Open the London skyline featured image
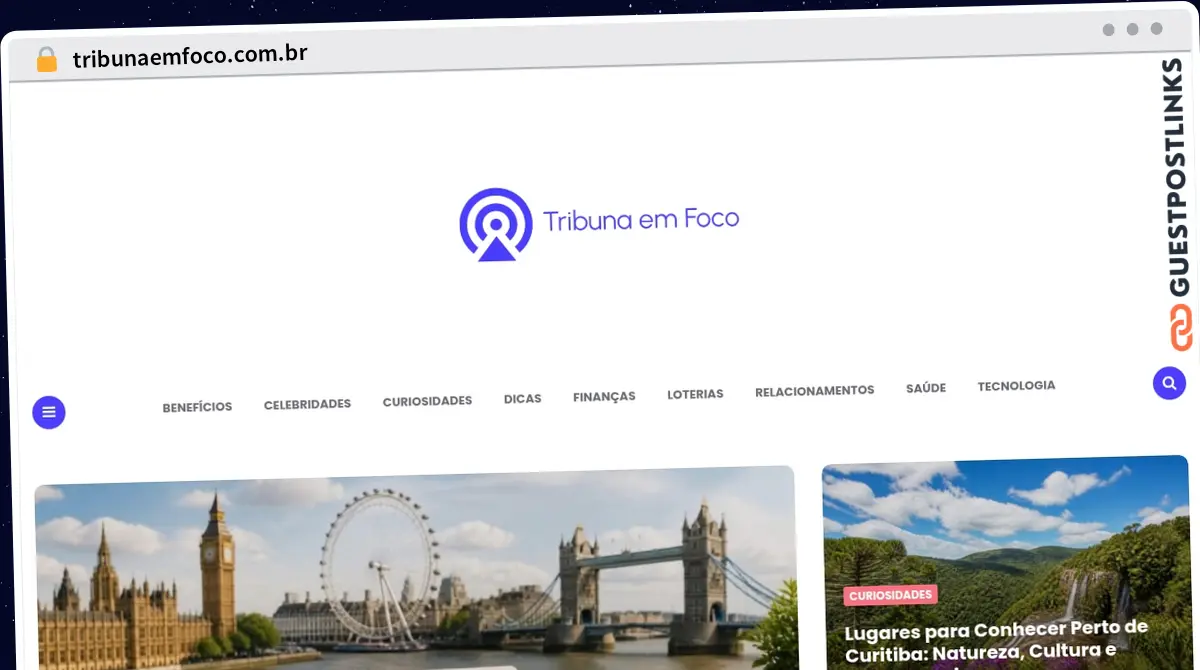The width and height of the screenshot is (1200, 670). coord(415,568)
